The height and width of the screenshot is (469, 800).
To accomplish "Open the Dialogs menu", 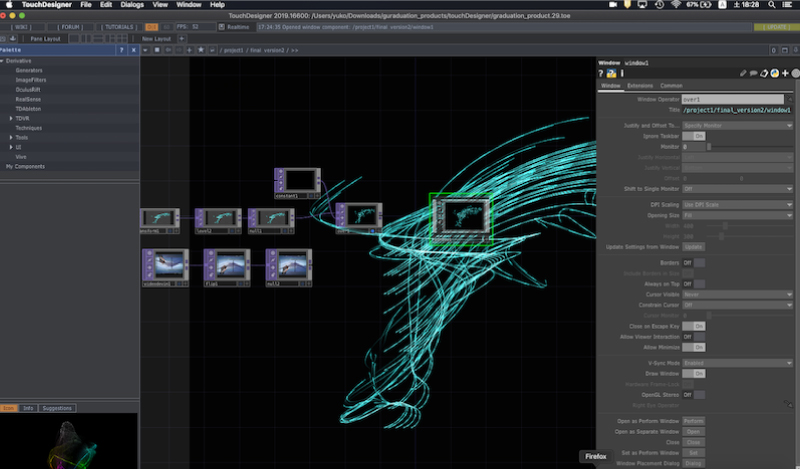I will pos(132,5).
